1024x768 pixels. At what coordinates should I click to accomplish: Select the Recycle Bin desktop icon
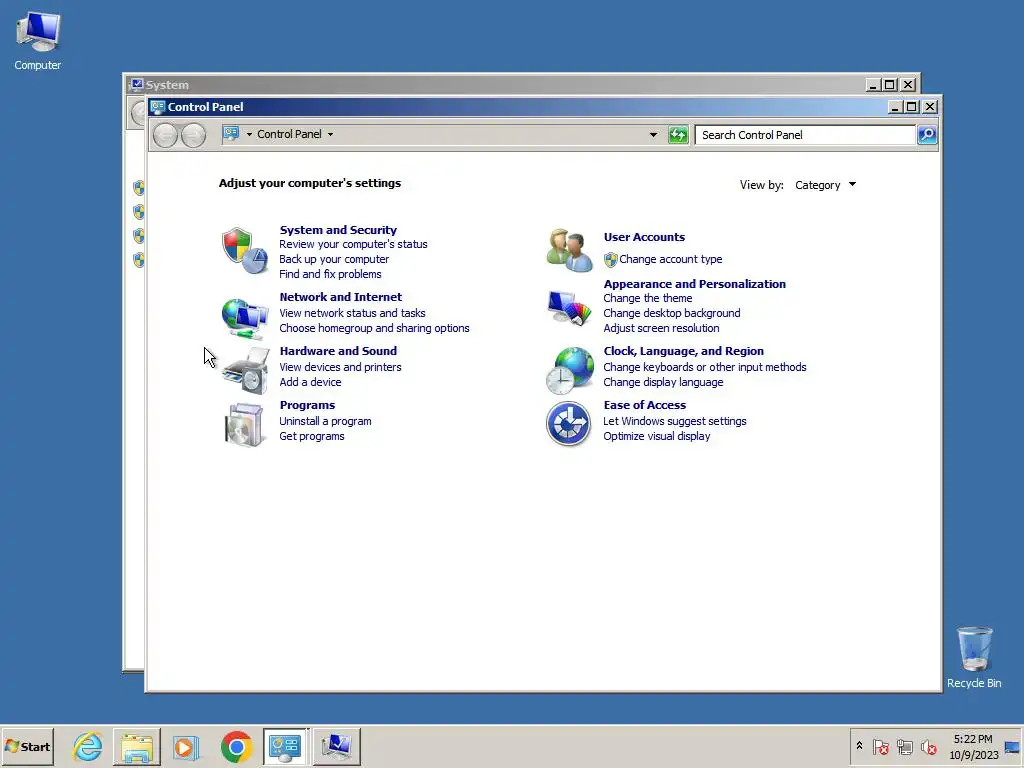[974, 657]
